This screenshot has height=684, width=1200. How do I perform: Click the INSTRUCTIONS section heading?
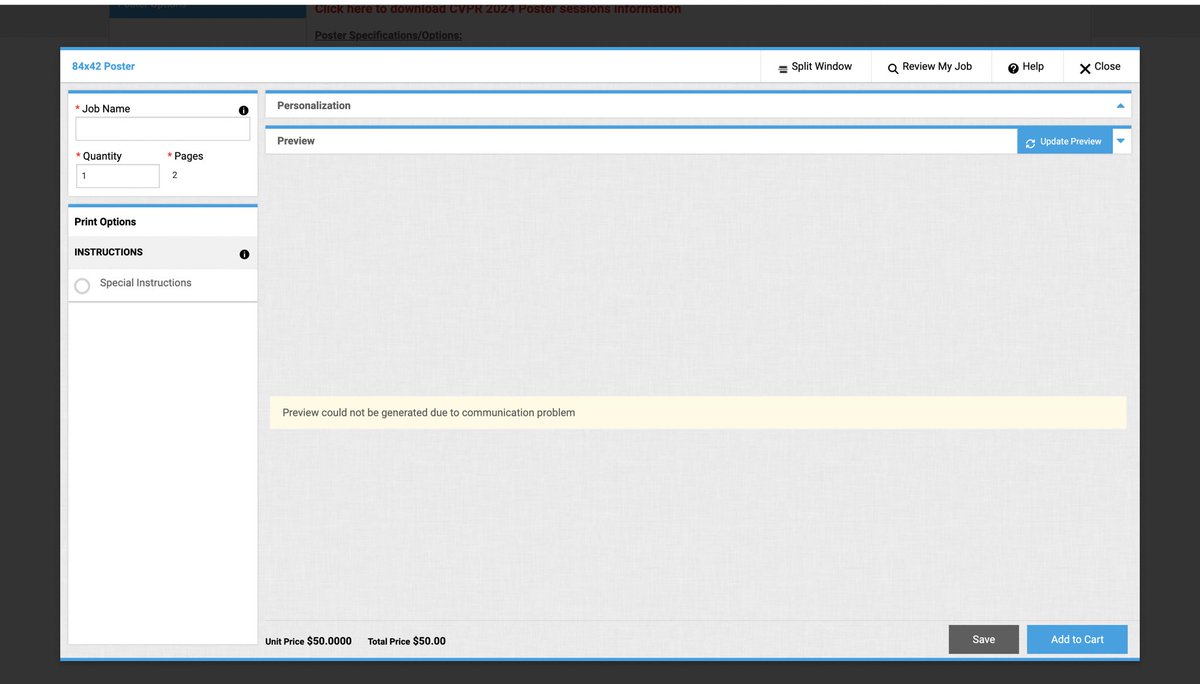[108, 252]
